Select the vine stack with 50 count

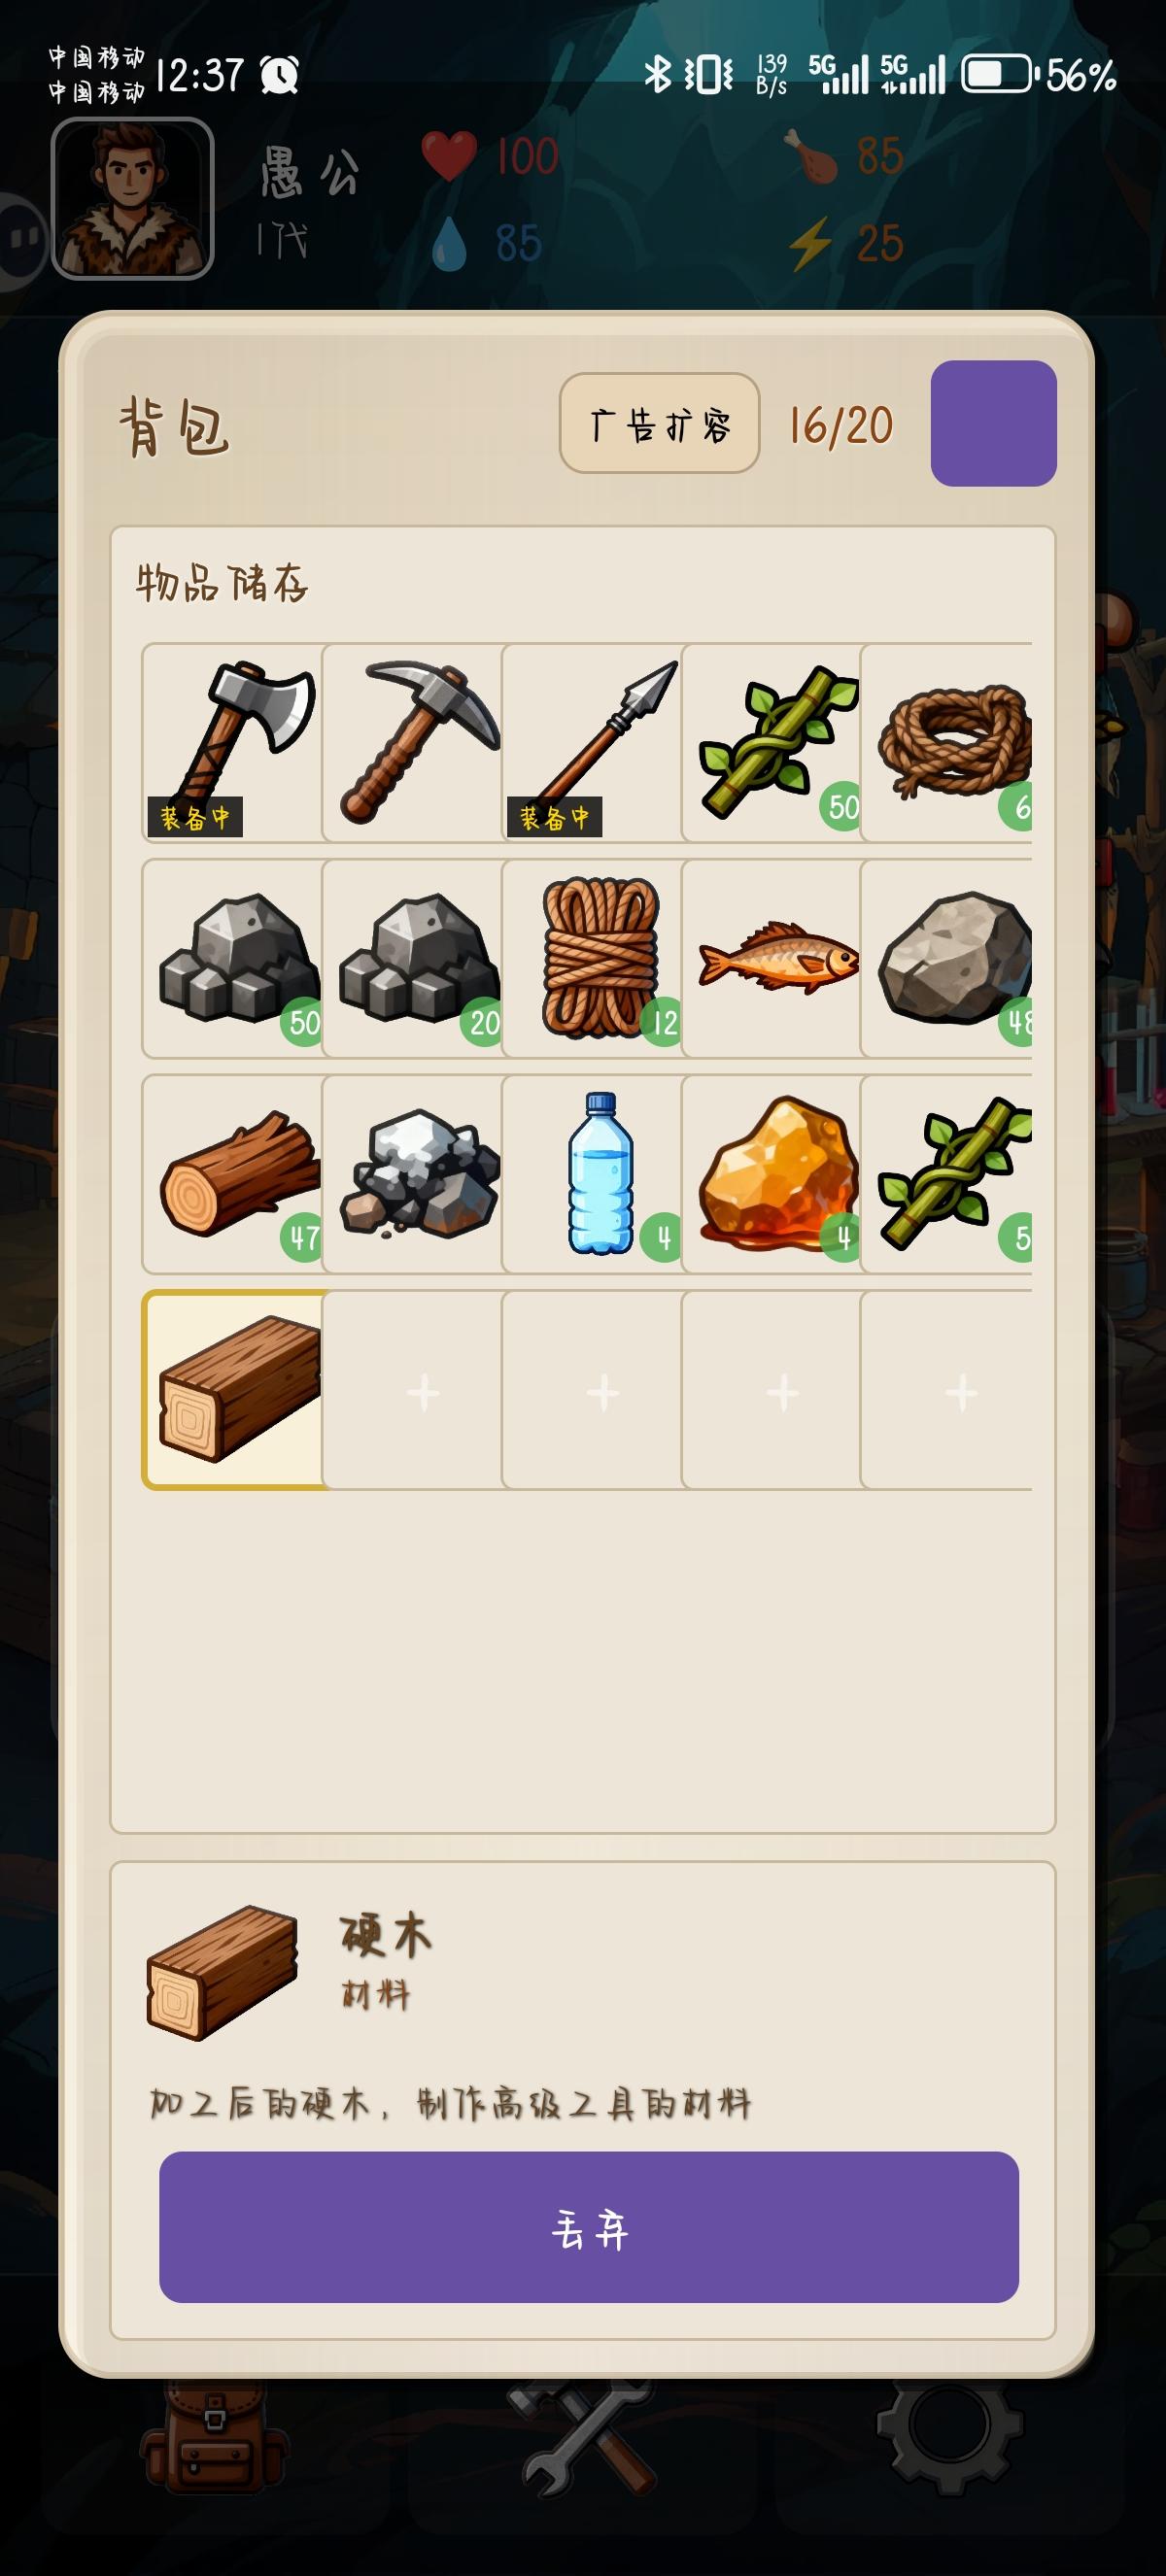click(x=771, y=743)
